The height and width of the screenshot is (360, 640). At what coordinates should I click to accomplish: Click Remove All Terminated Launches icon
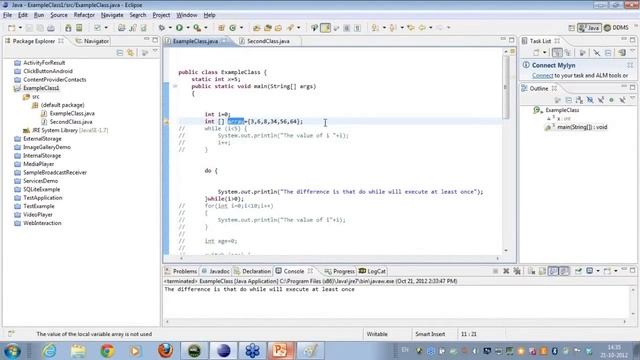pos(517,271)
